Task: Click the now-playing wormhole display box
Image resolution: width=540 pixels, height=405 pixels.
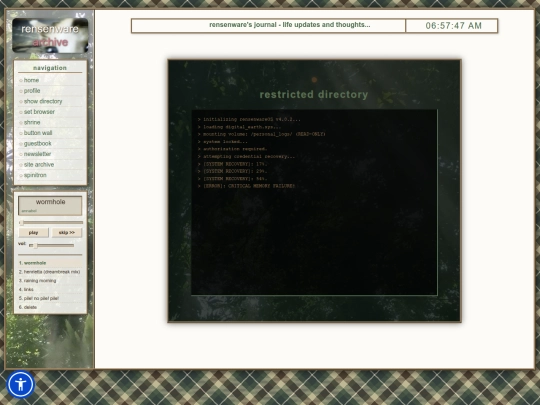Action: click(x=50, y=206)
